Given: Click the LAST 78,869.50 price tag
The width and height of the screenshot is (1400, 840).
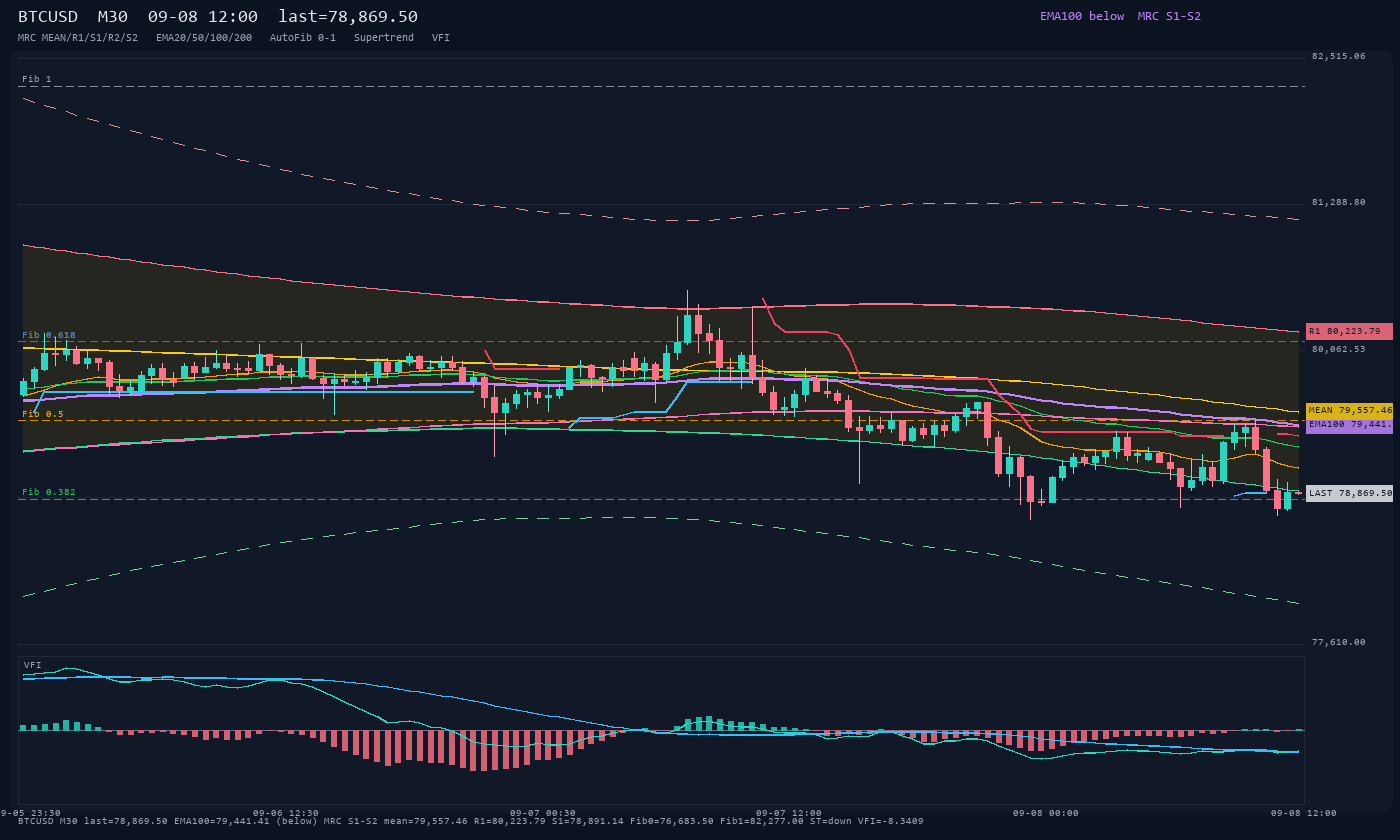Looking at the screenshot, I should (1349, 493).
